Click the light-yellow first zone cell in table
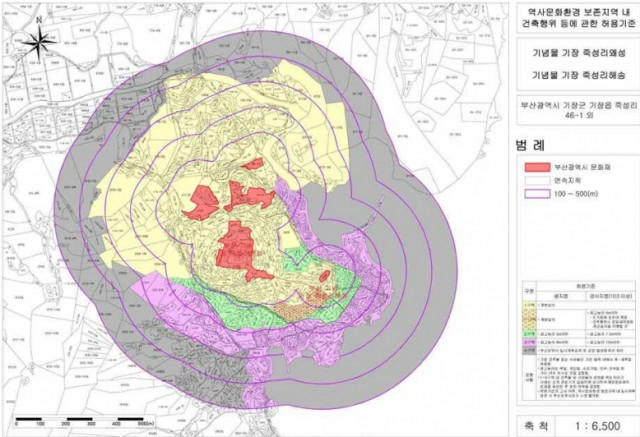The width and height of the screenshot is (640, 437). [529, 305]
